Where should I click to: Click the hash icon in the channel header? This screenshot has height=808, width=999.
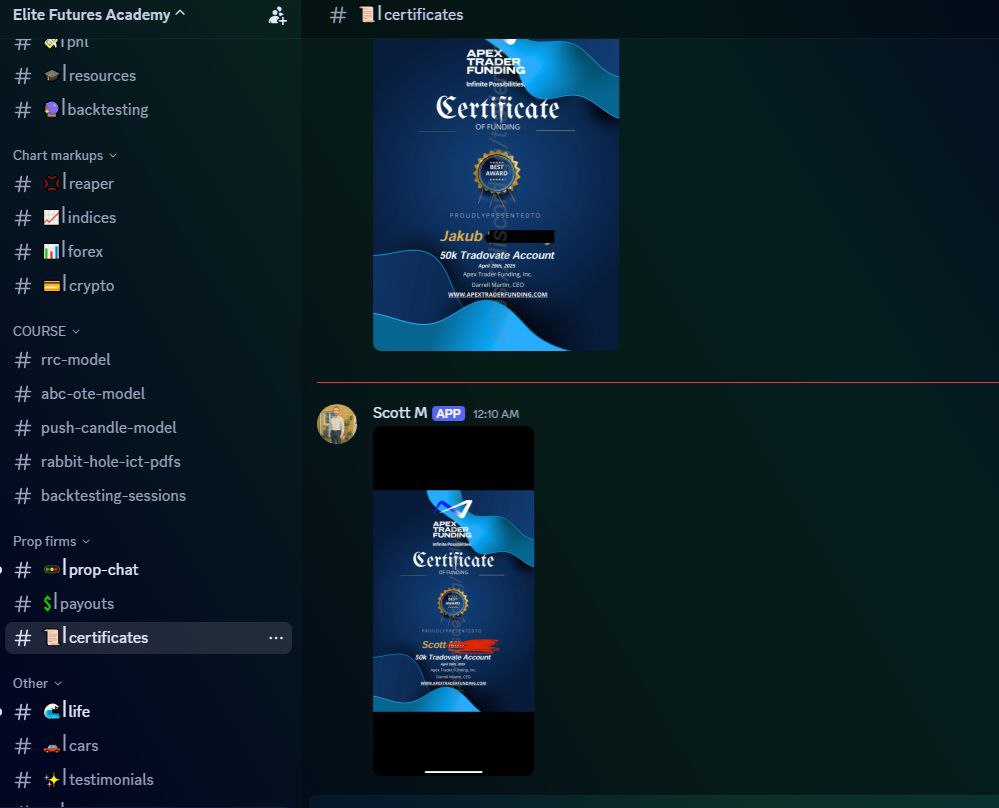tap(338, 15)
